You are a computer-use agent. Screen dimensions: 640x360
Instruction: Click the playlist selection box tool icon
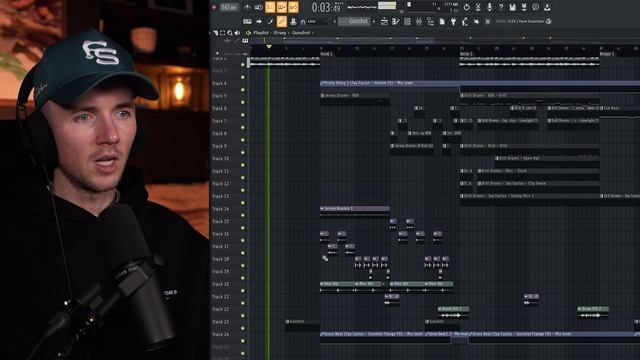(x=222, y=33)
